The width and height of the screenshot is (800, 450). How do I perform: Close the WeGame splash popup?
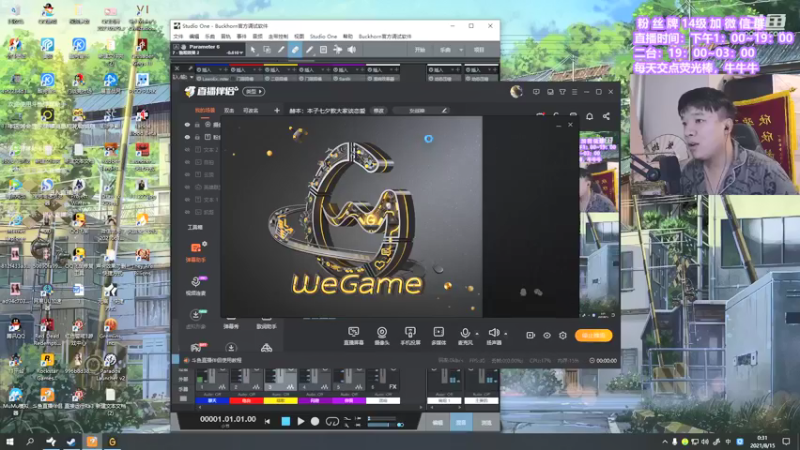(570, 124)
